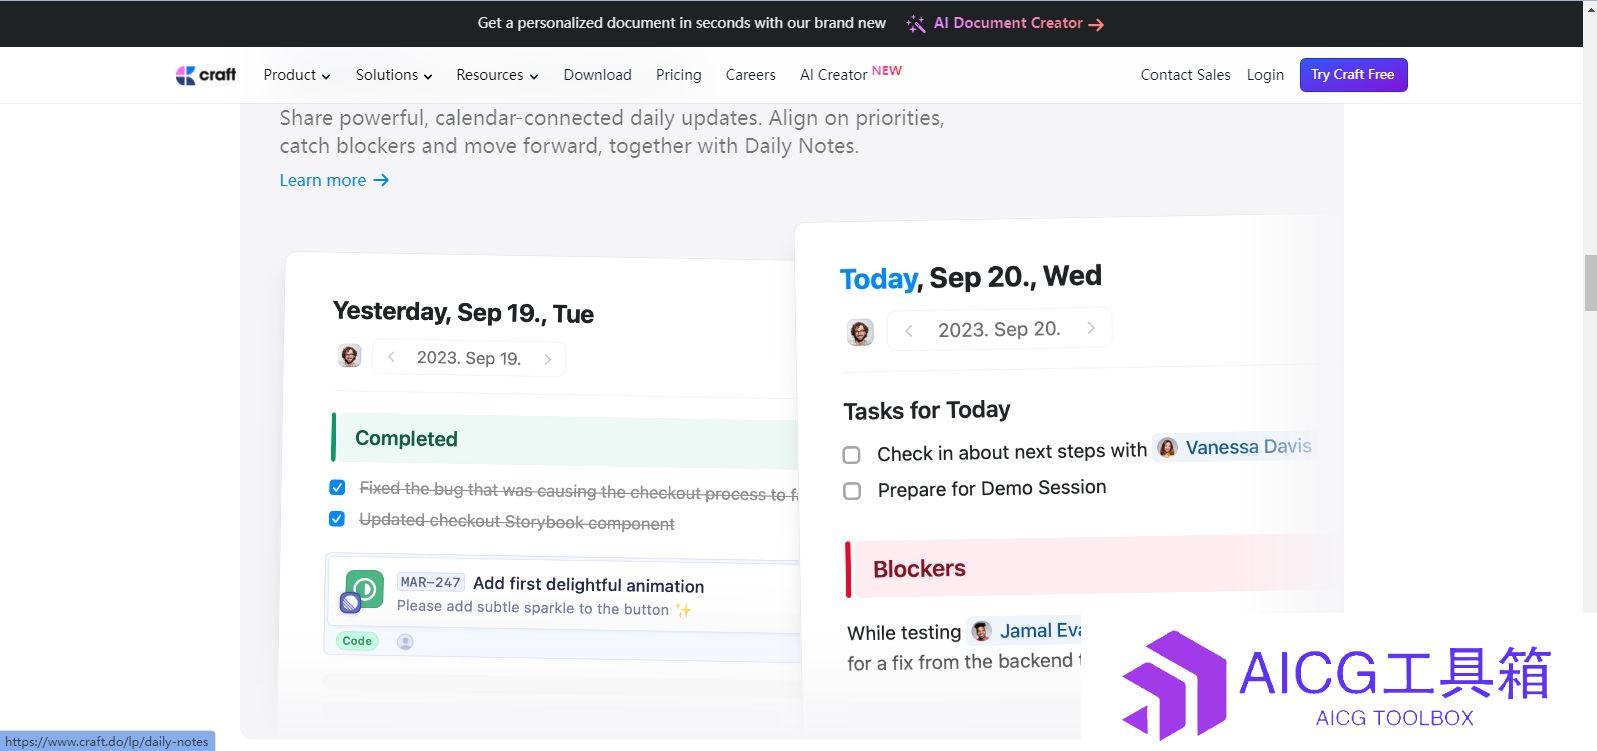Screen dimensions: 1597x751
Task: Open the Pricing page
Action: coord(678,75)
